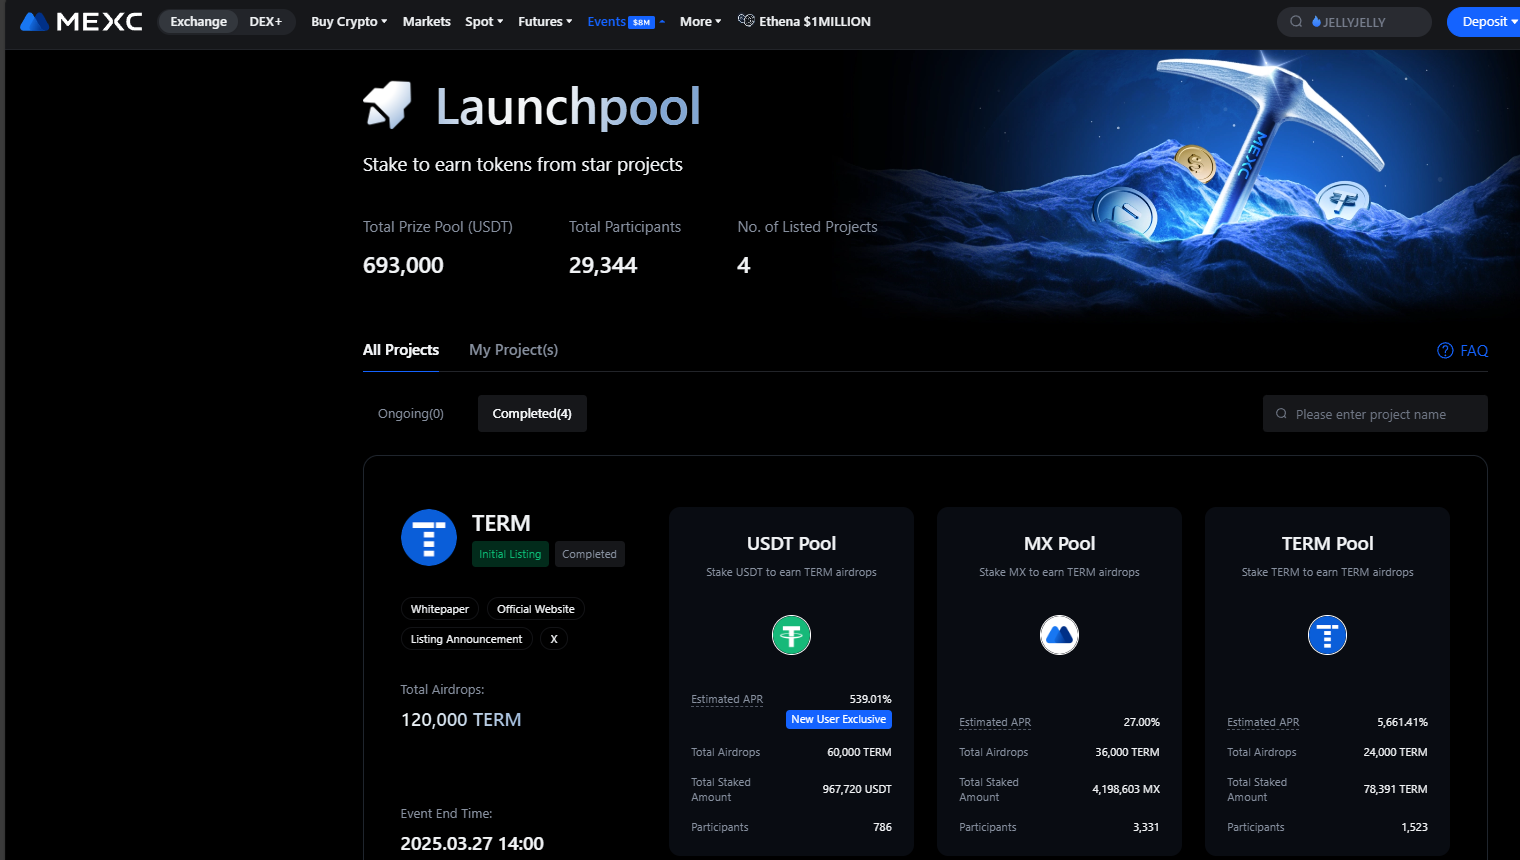
Task: Click the FAQ question mark icon
Action: click(1445, 350)
